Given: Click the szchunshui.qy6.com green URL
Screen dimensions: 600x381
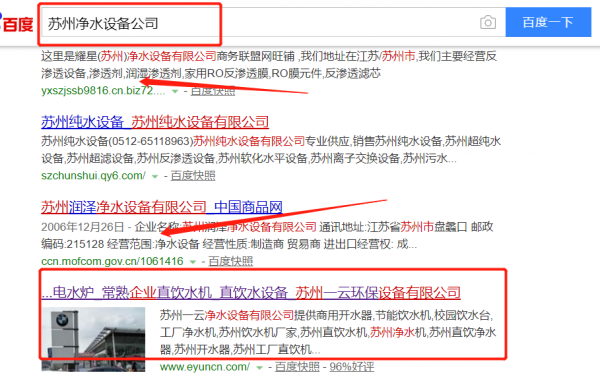Looking at the screenshot, I should (93, 176).
